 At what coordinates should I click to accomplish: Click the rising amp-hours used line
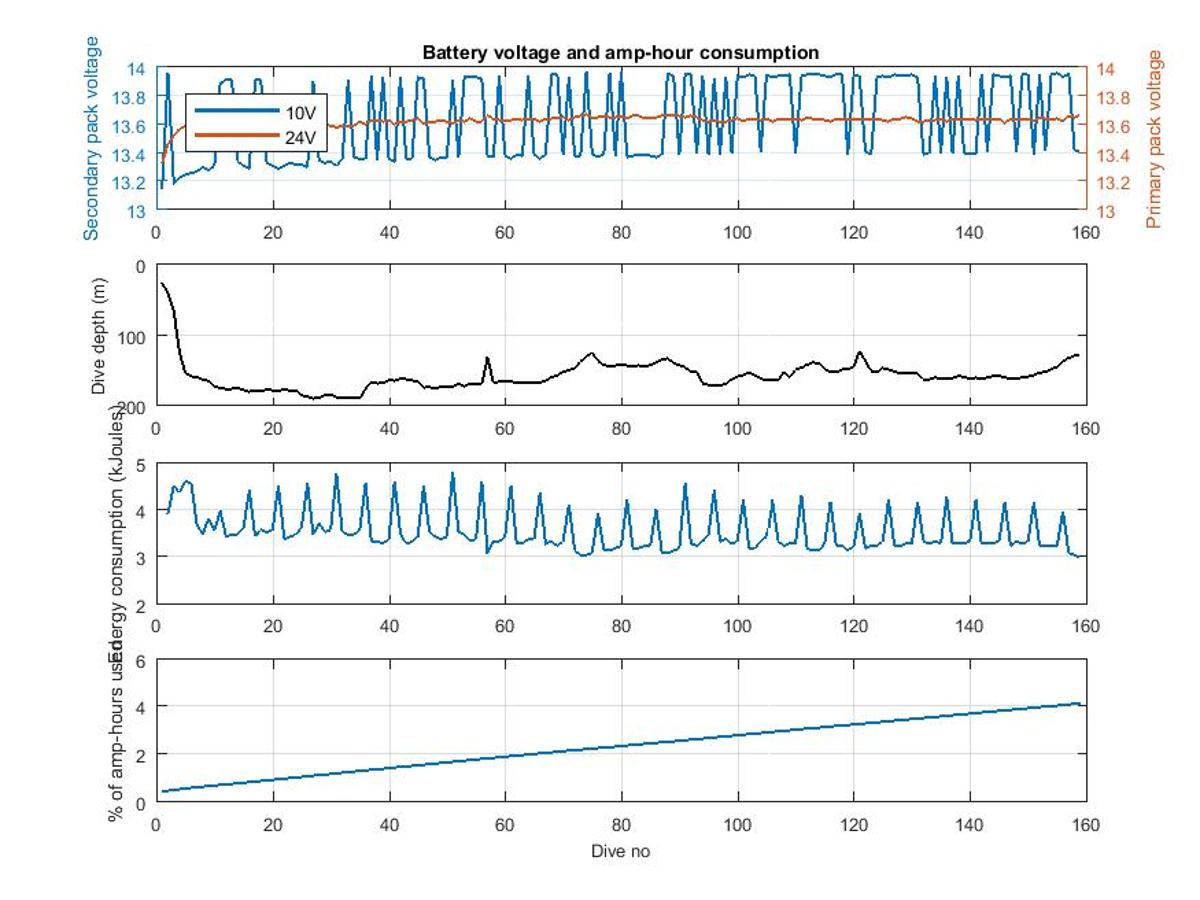(620, 747)
